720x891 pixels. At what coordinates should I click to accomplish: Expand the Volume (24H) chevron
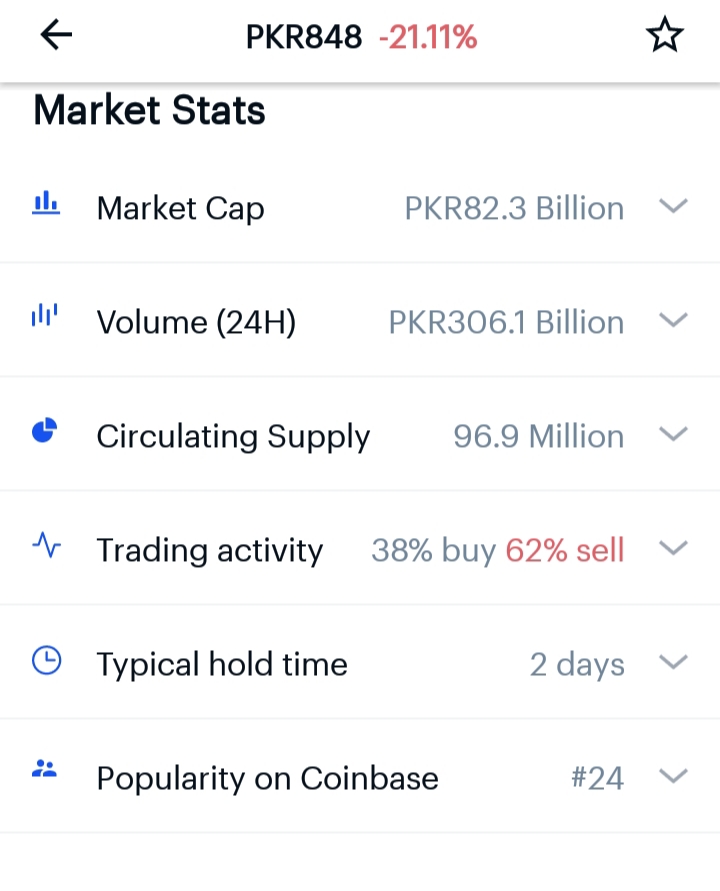674,321
